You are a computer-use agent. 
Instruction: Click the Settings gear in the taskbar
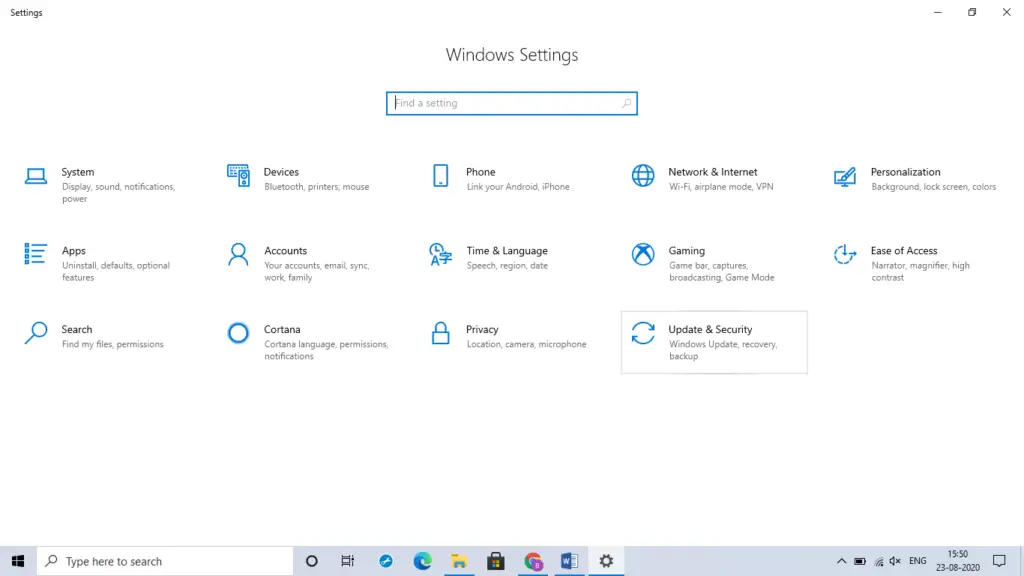tap(606, 561)
